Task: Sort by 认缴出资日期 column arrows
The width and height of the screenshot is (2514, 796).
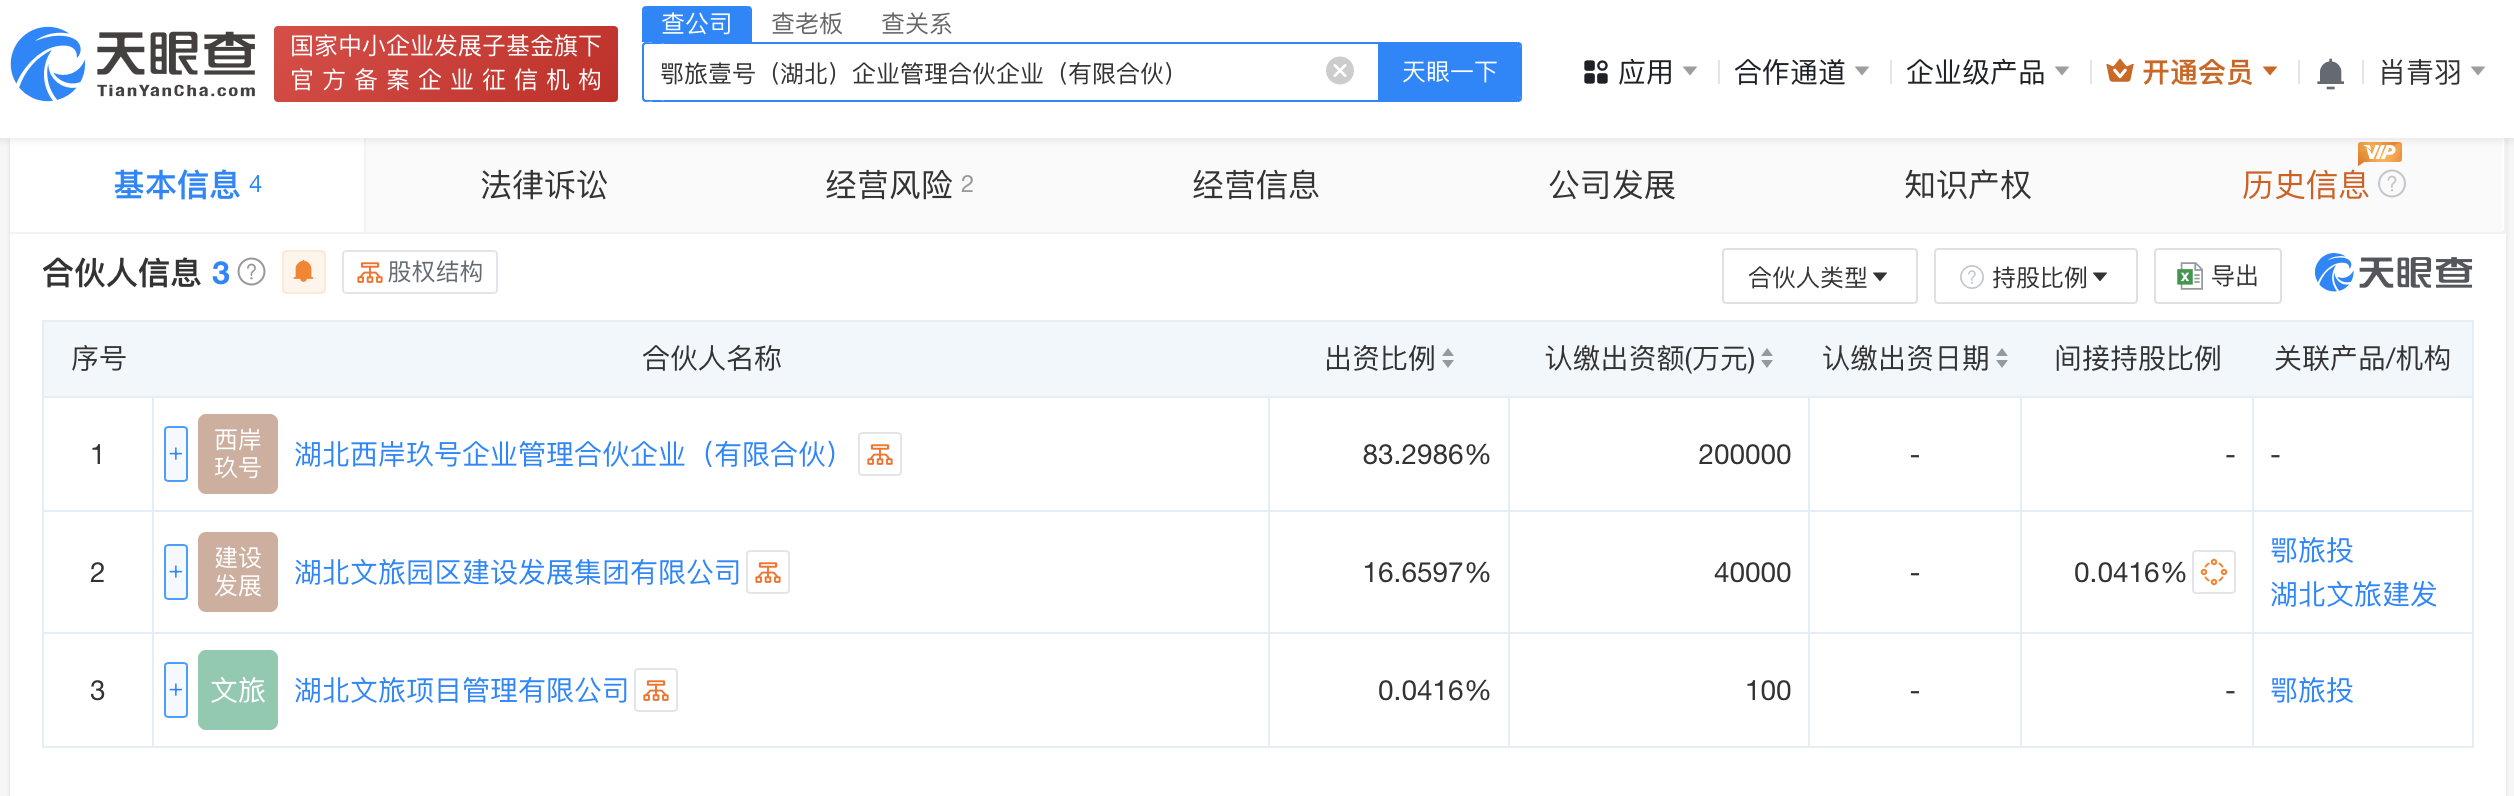Action: [2002, 358]
